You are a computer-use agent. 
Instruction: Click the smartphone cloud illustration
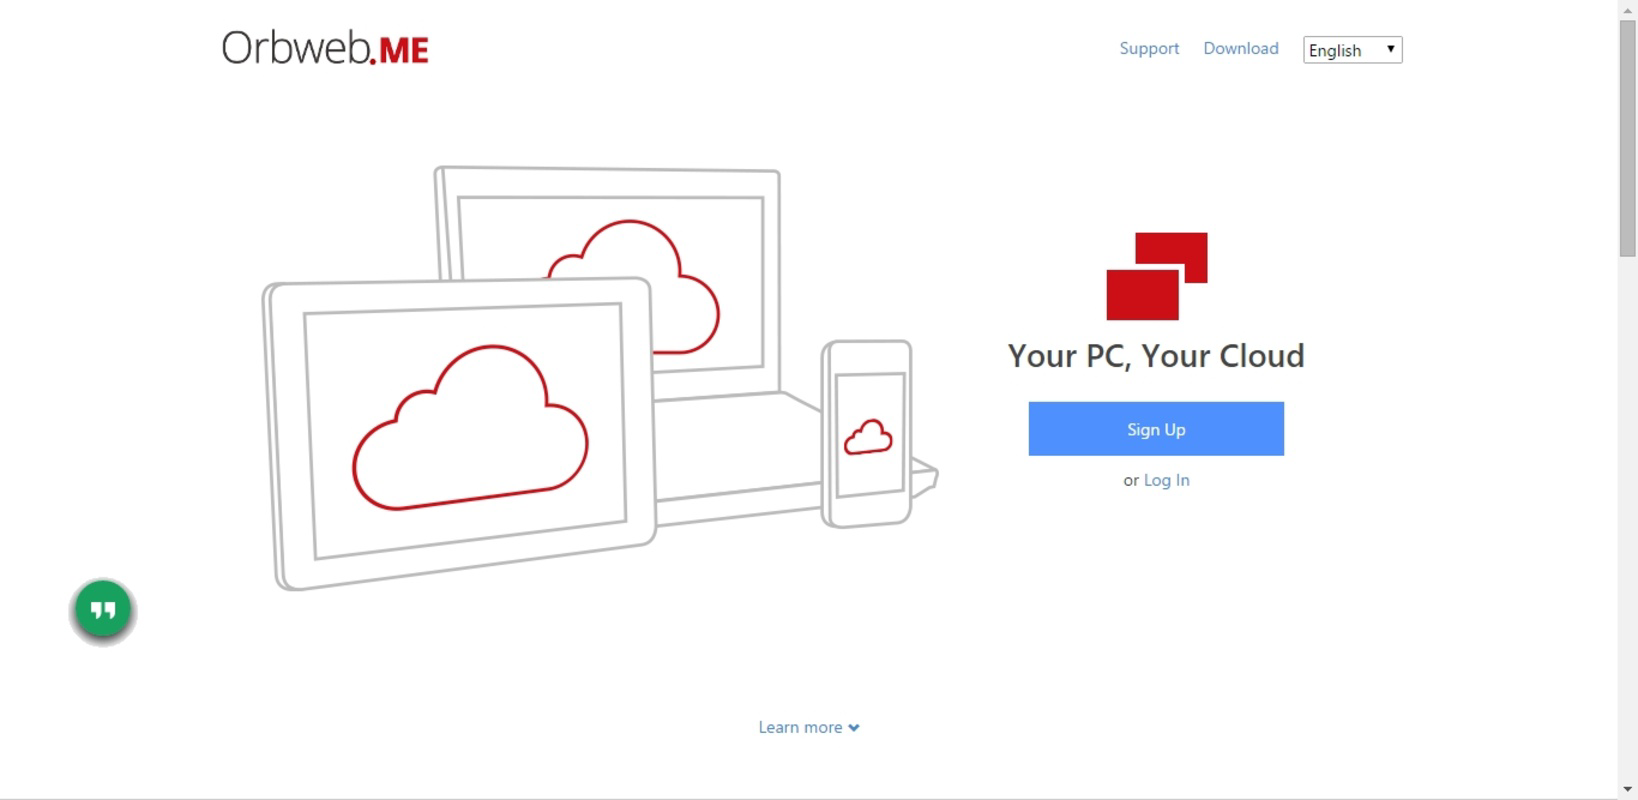point(867,434)
